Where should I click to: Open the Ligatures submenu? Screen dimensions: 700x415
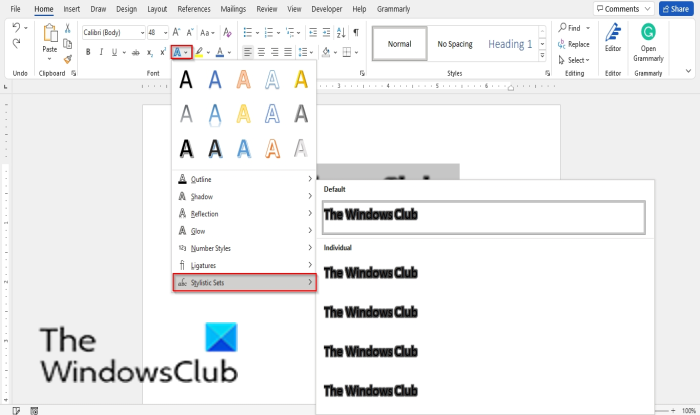[244, 266]
